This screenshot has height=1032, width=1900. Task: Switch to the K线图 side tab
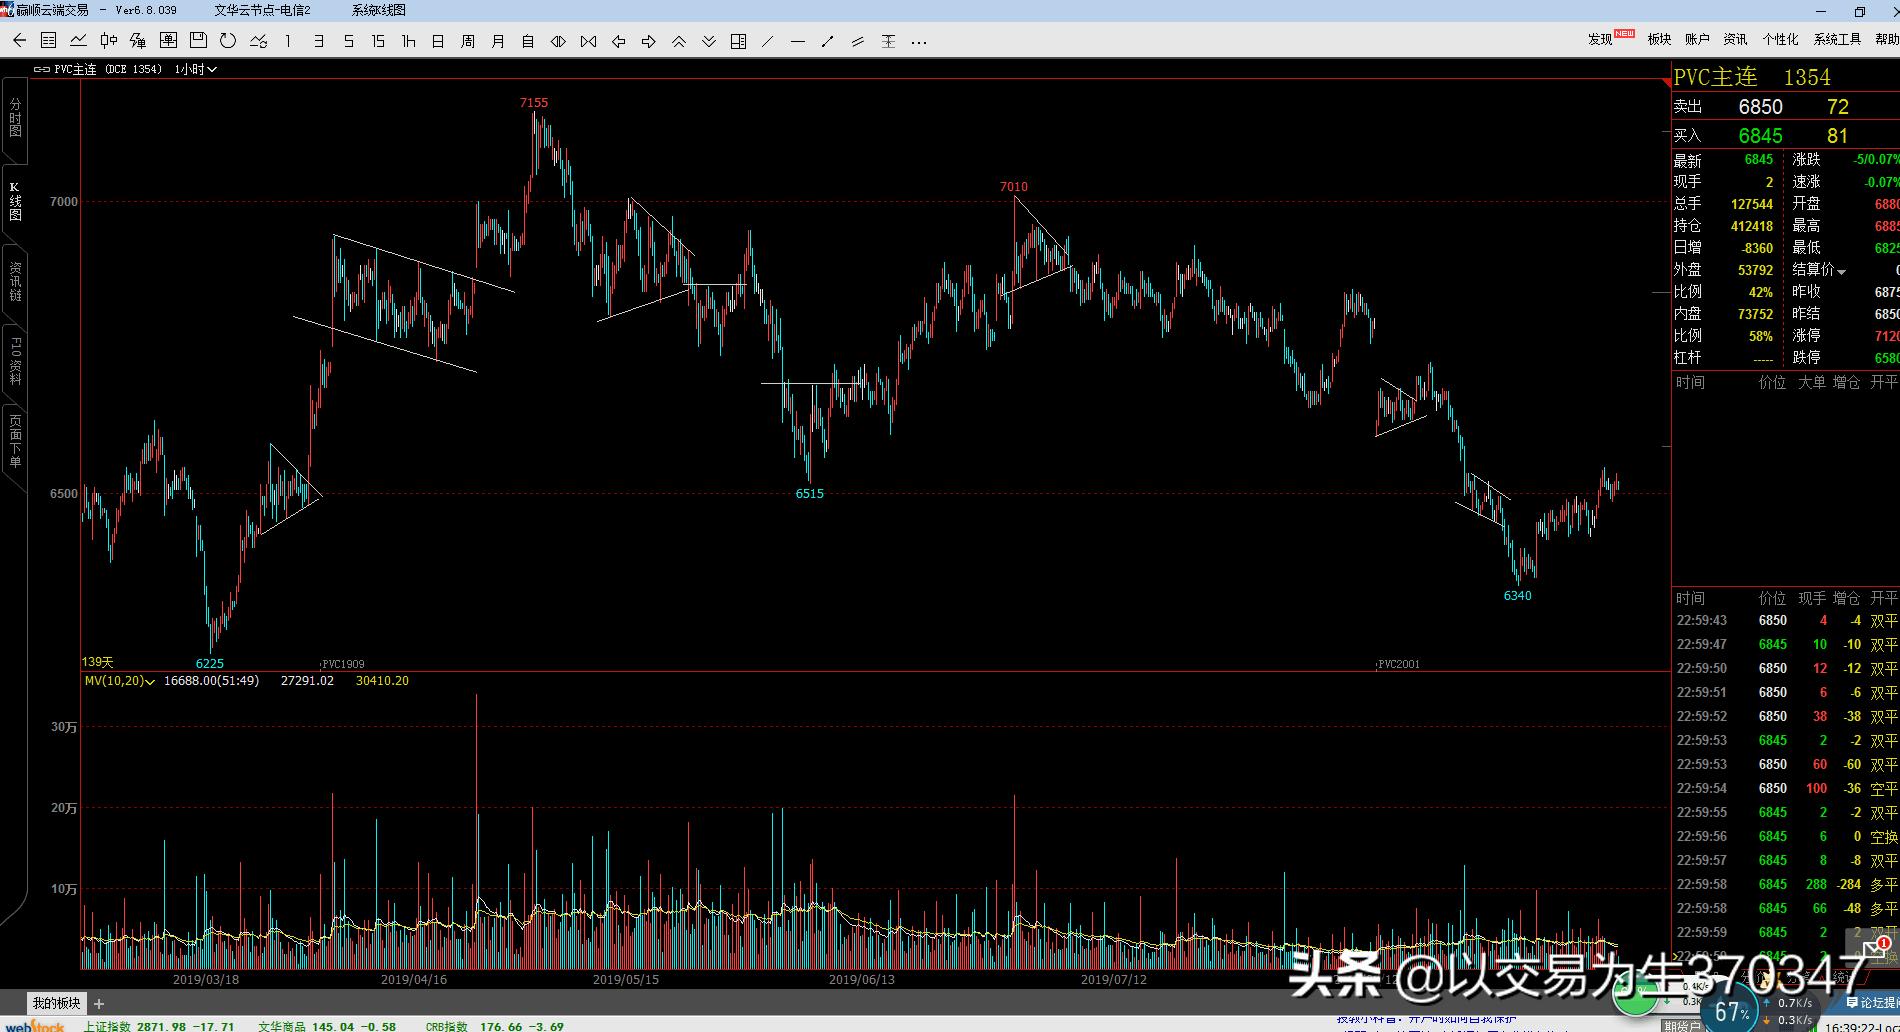(x=15, y=201)
